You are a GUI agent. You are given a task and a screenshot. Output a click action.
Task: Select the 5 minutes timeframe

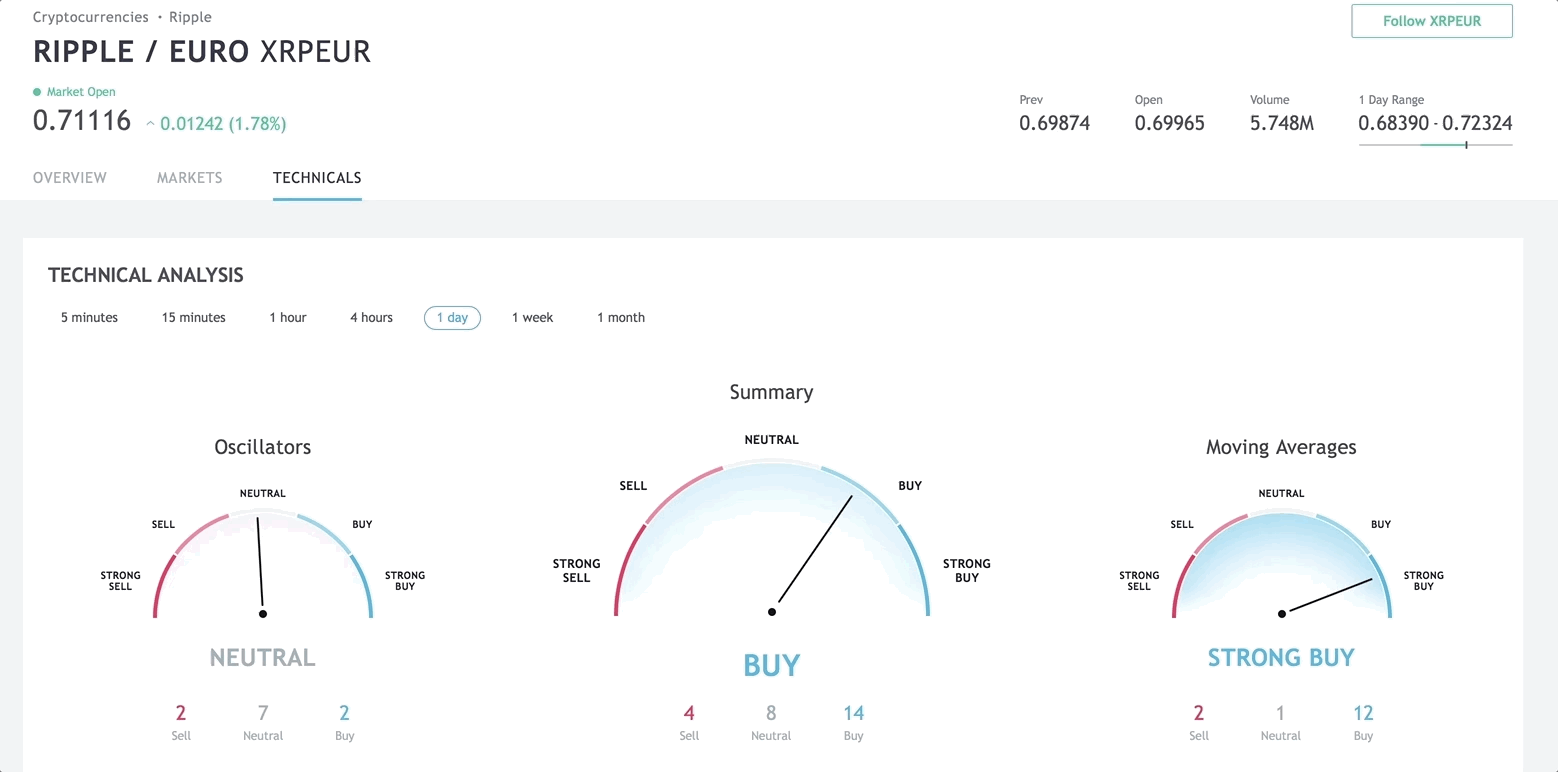(89, 318)
